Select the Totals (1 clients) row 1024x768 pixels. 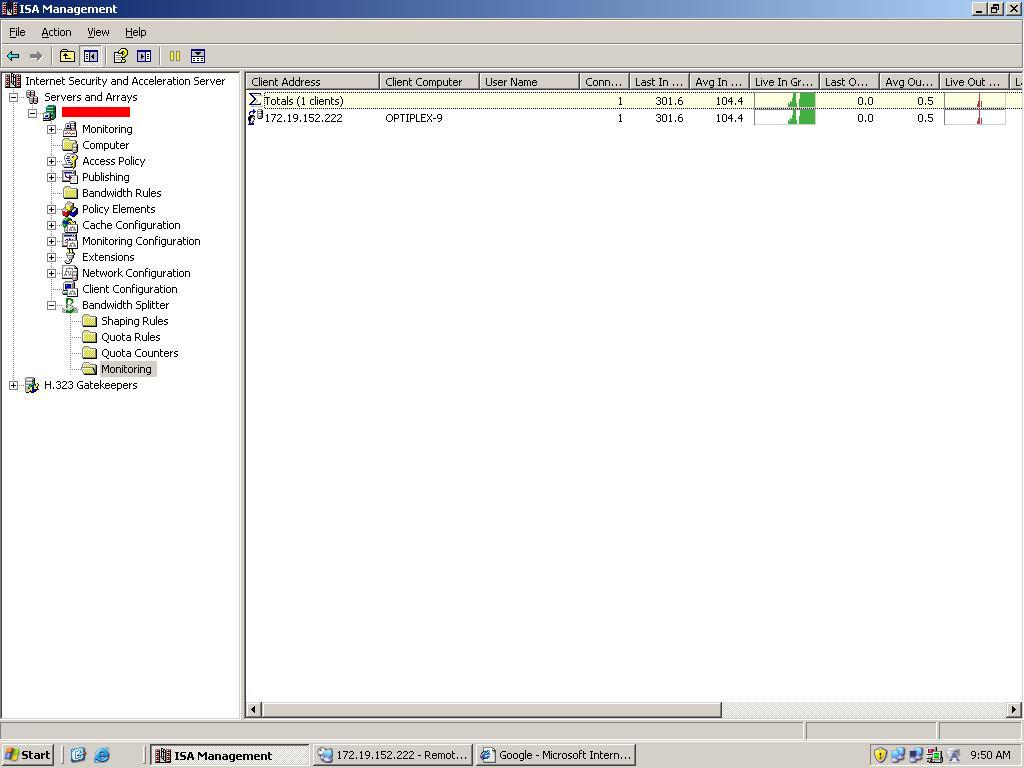[634, 101]
